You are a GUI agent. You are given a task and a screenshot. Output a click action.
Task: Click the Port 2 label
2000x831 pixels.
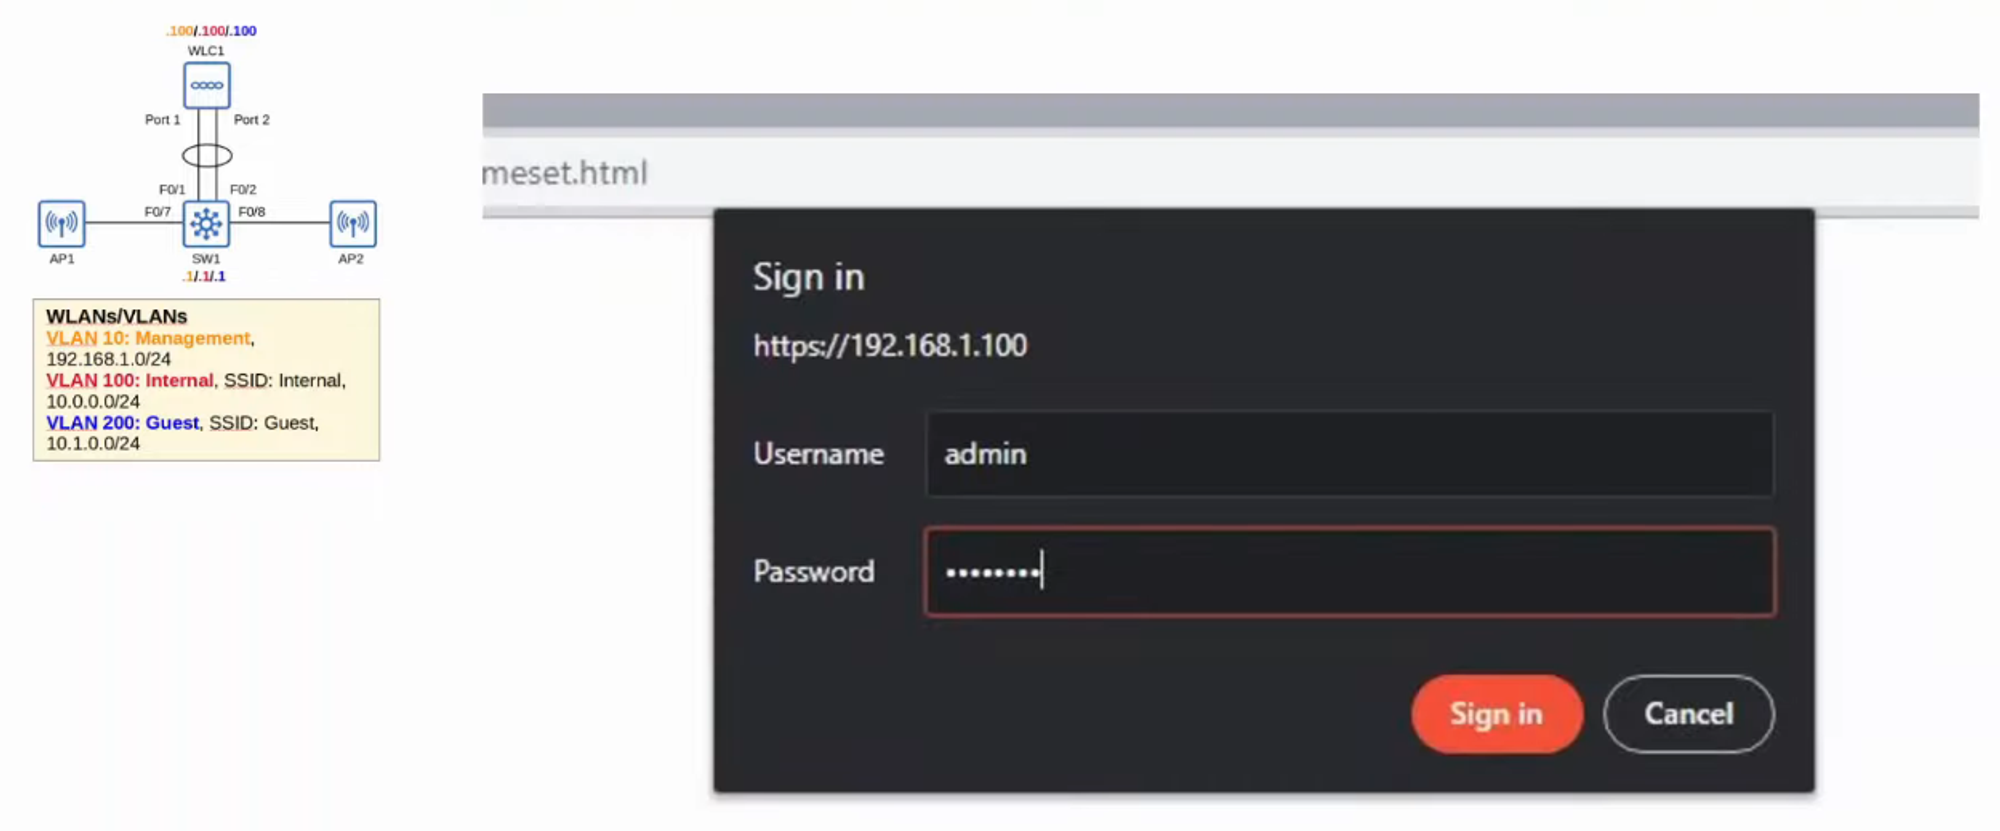251,119
